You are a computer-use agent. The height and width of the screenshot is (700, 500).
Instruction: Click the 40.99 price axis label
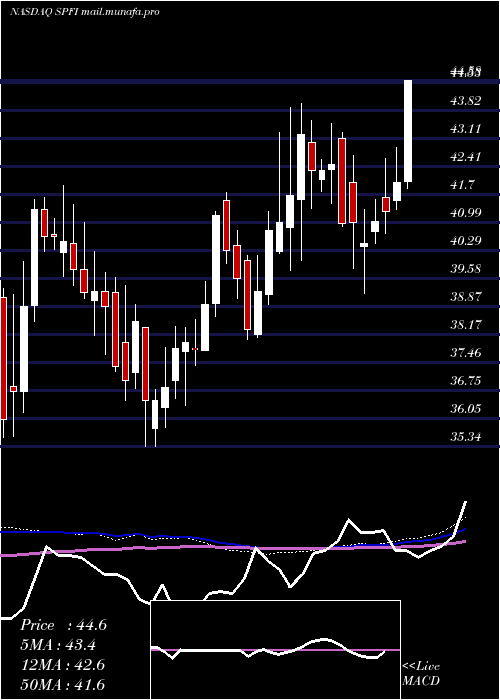click(x=466, y=212)
